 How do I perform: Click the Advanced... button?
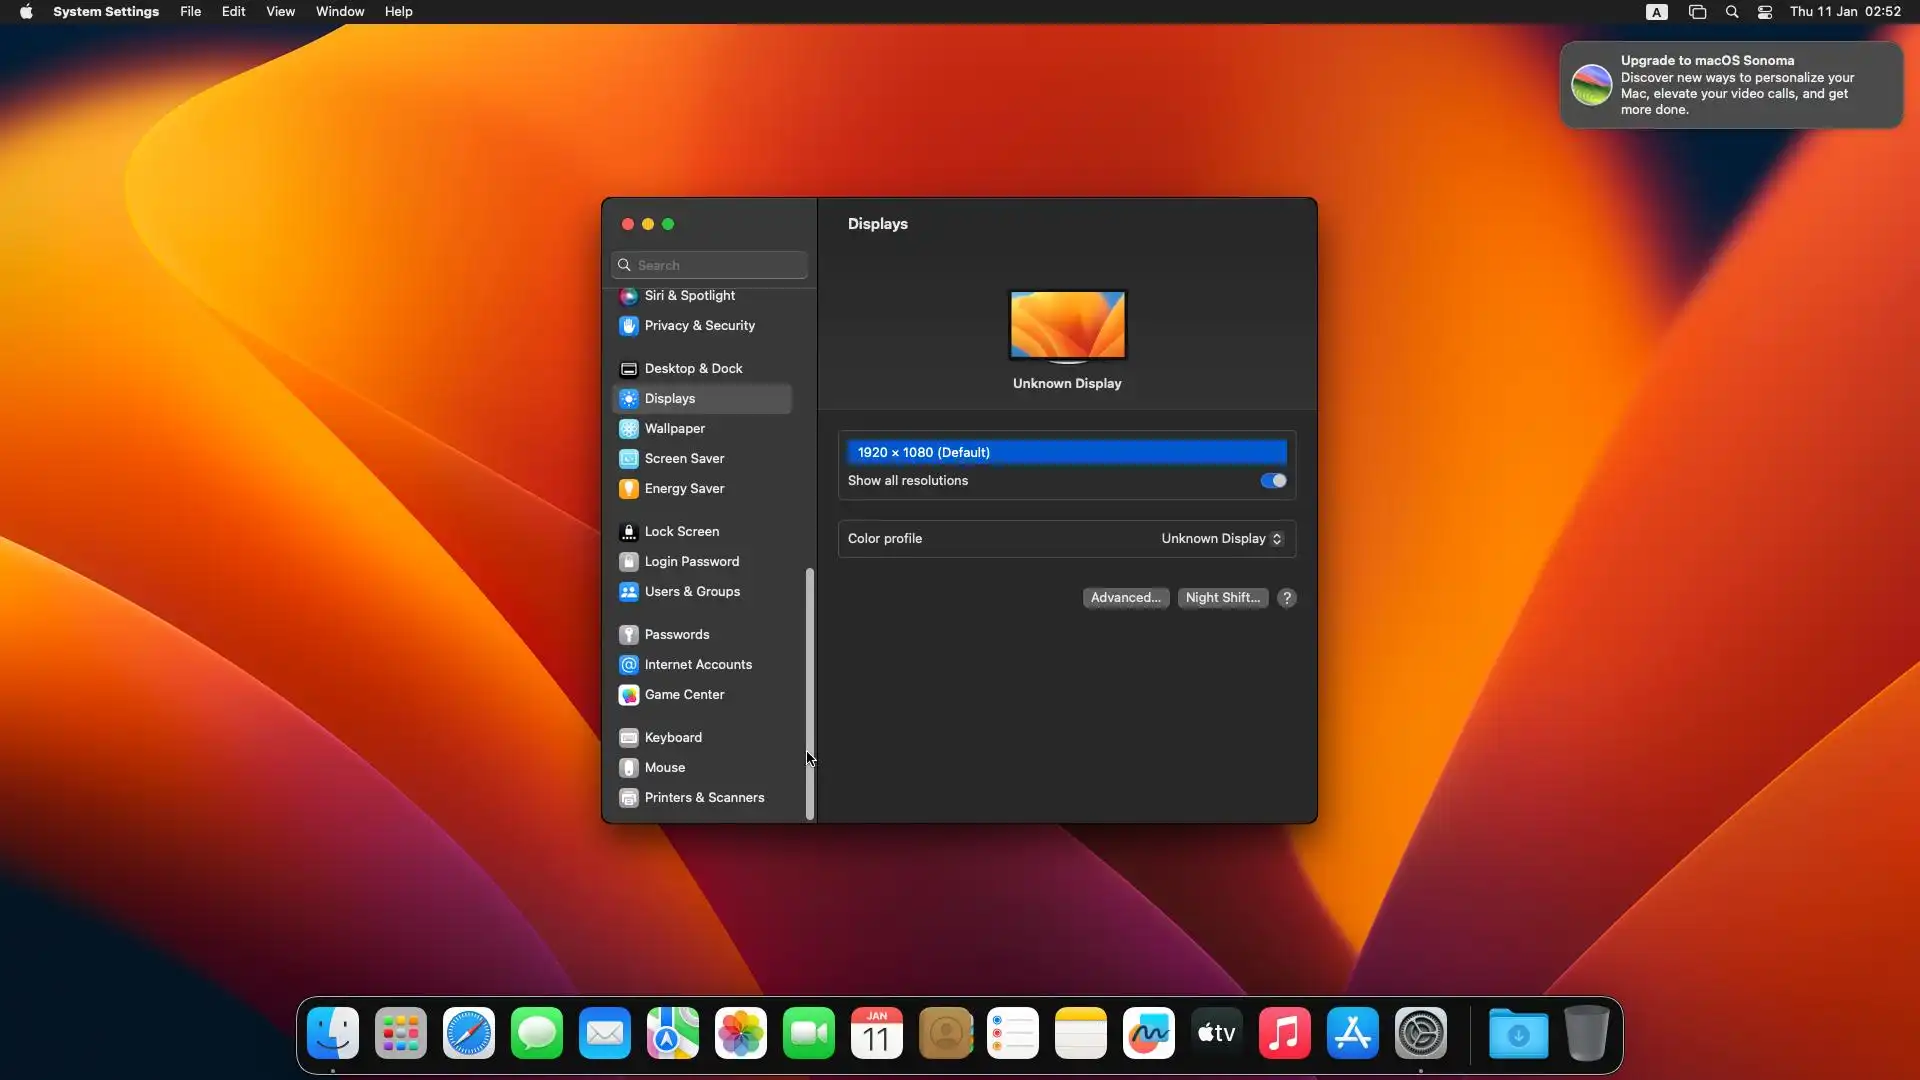(1125, 598)
